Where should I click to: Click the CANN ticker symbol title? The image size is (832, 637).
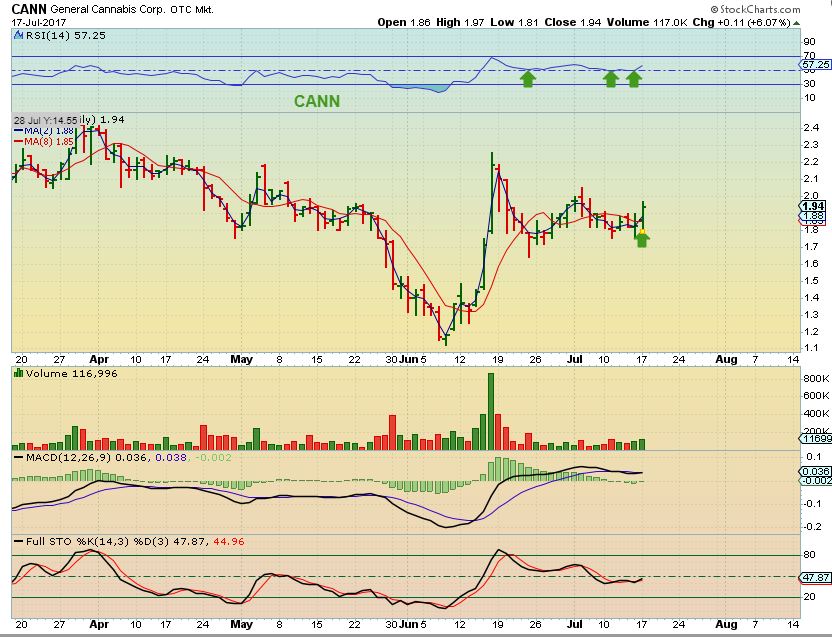click(29, 9)
